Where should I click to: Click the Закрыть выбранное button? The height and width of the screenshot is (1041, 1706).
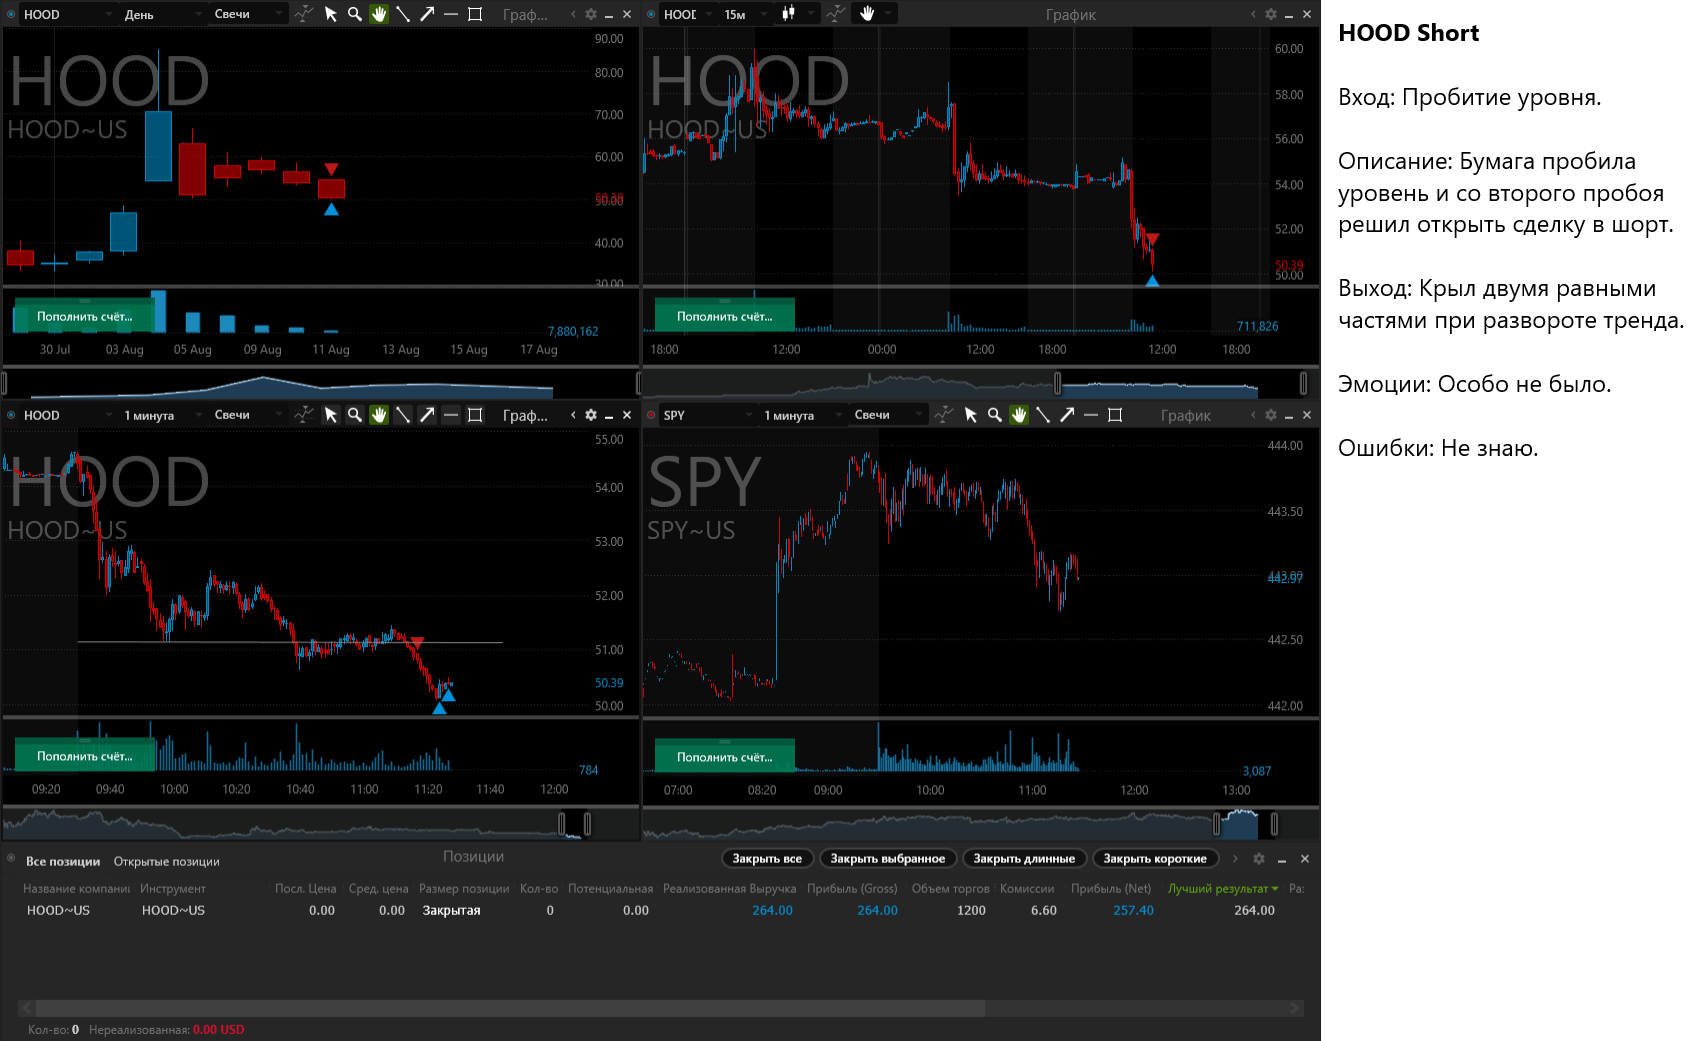click(x=887, y=858)
